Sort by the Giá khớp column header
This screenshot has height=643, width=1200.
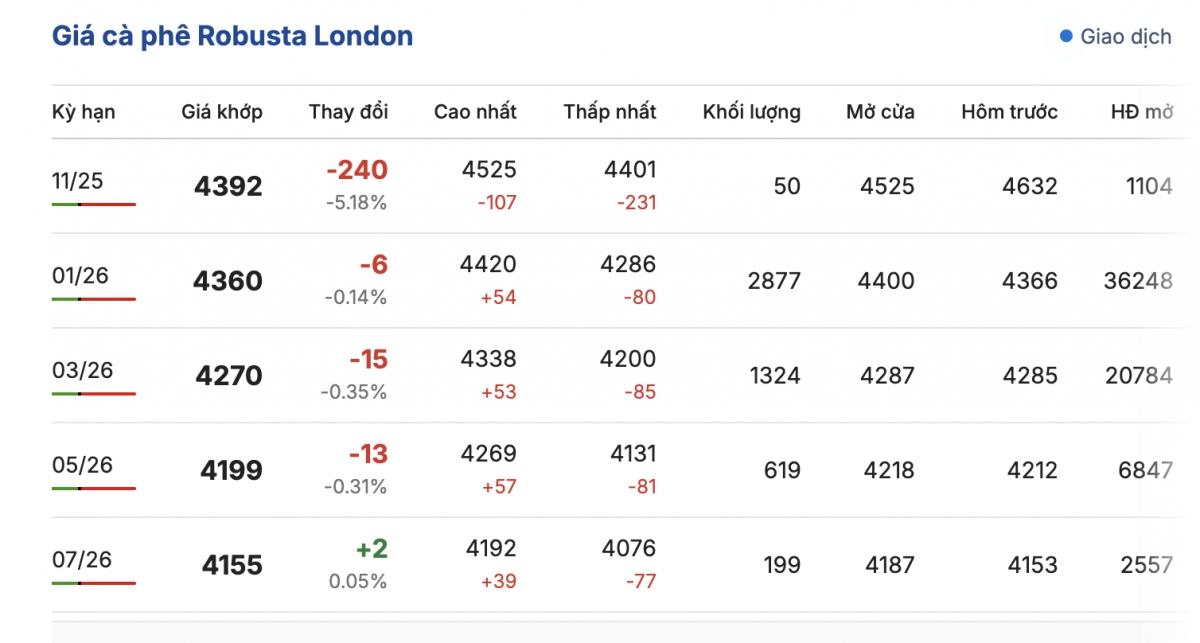pos(222,112)
